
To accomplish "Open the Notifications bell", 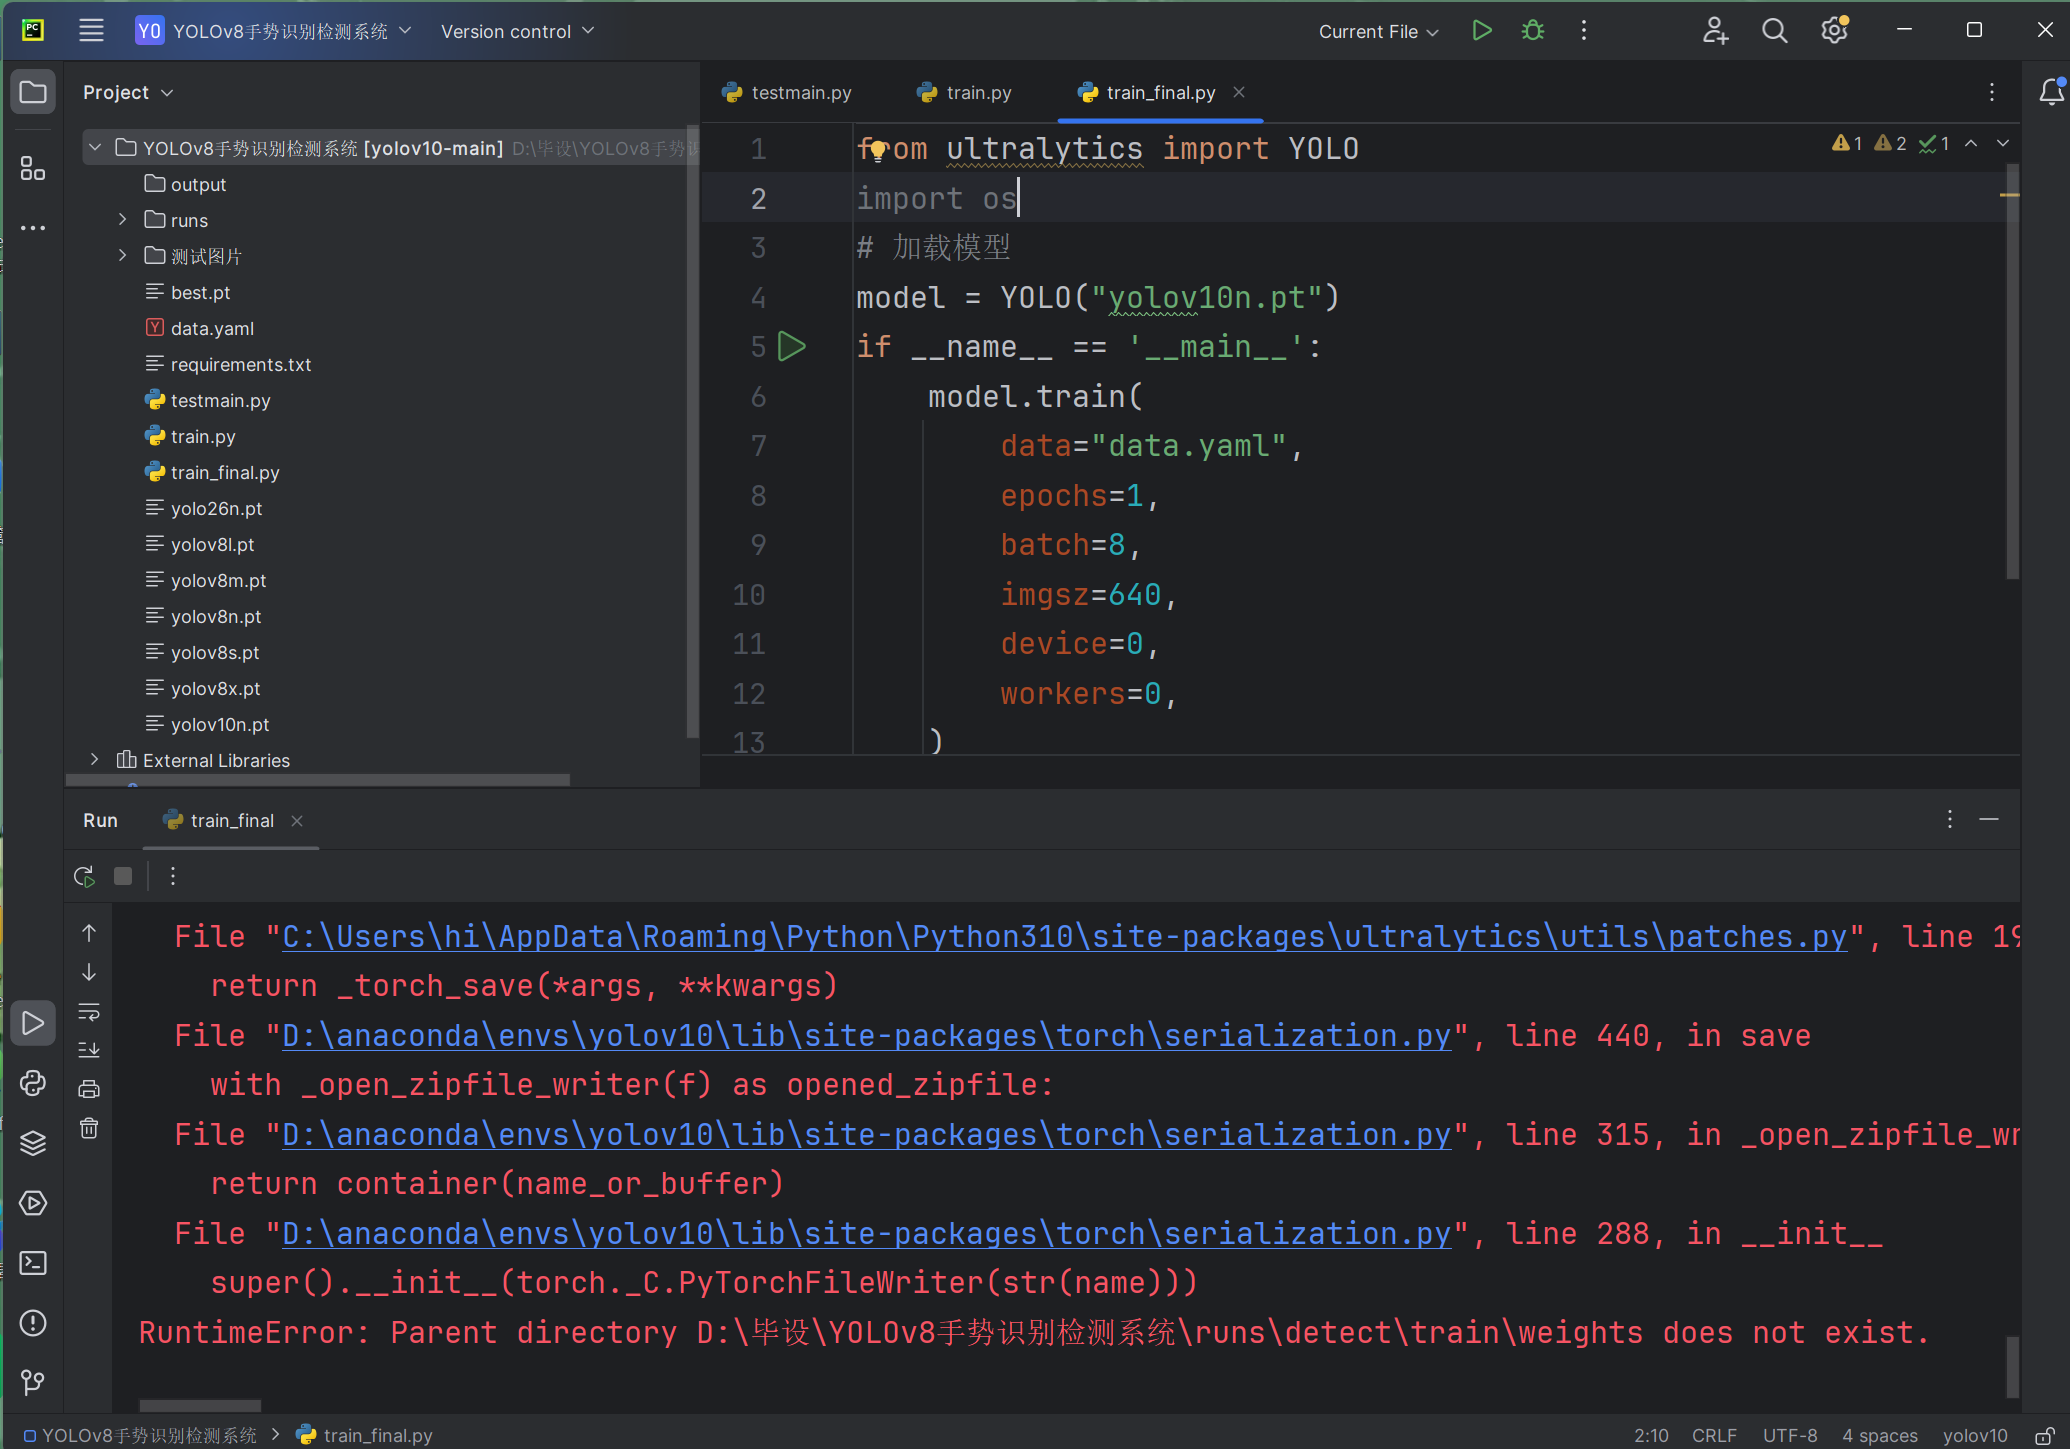I will 2051,92.
